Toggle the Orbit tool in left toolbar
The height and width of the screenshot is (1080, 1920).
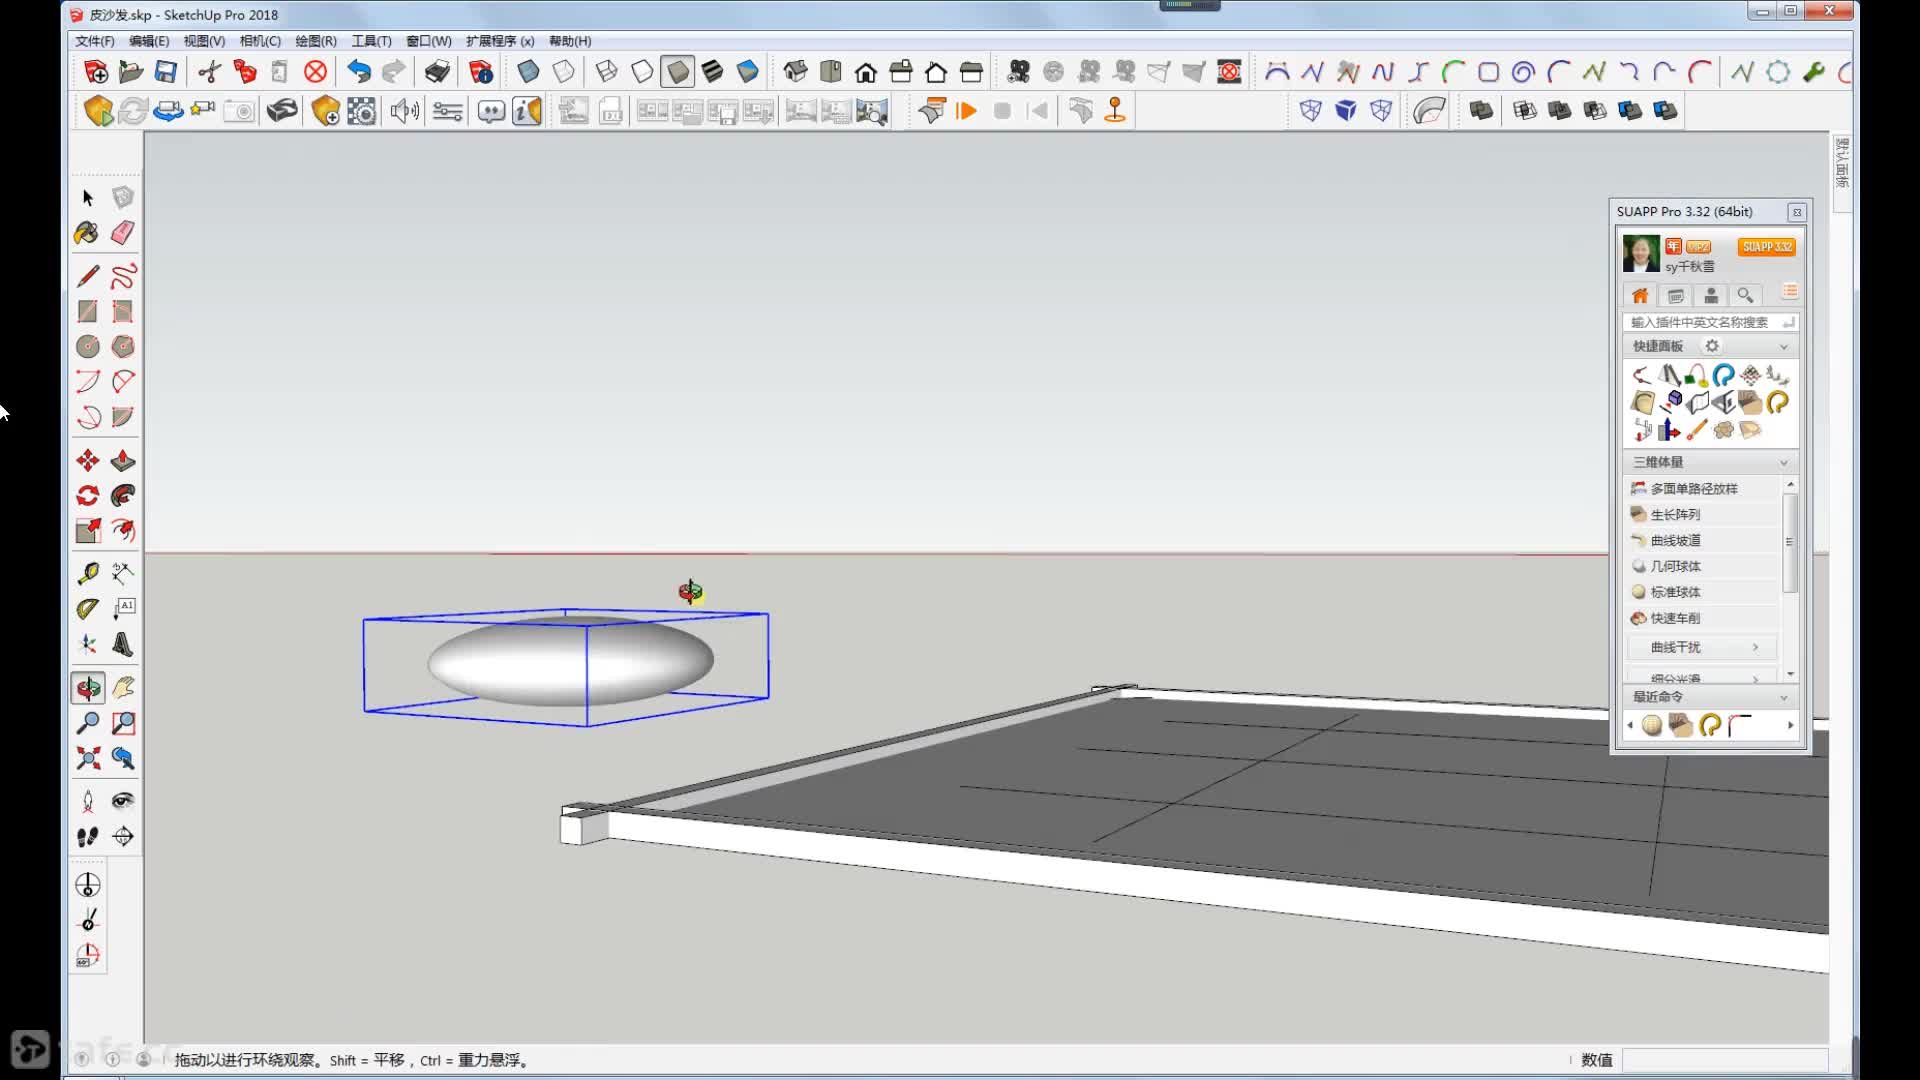pyautogui.click(x=88, y=688)
